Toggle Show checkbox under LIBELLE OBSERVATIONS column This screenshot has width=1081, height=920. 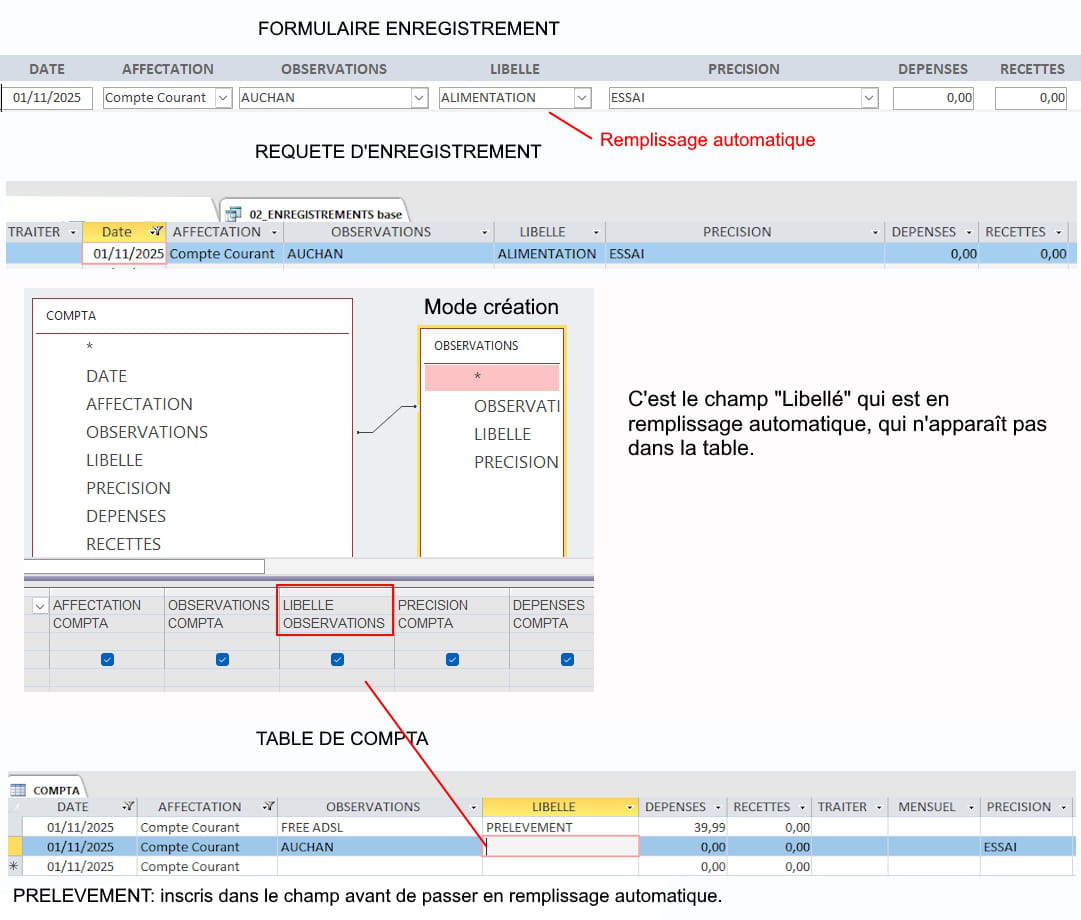click(x=337, y=659)
